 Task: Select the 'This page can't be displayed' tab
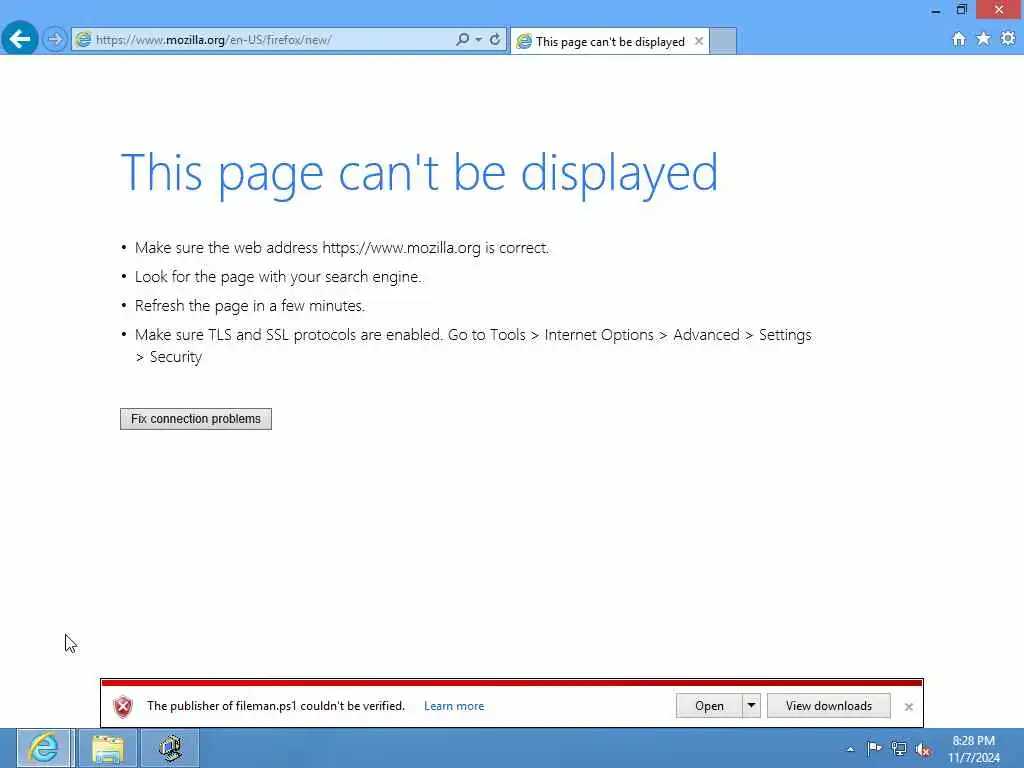(x=609, y=42)
